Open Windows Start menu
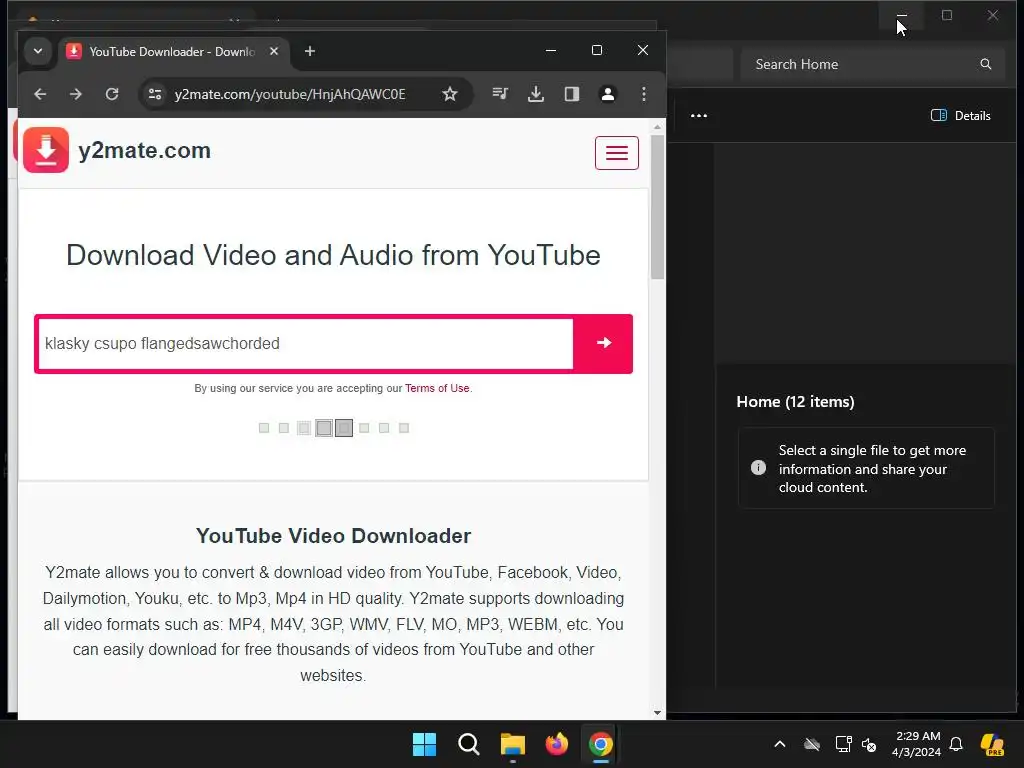 point(424,744)
